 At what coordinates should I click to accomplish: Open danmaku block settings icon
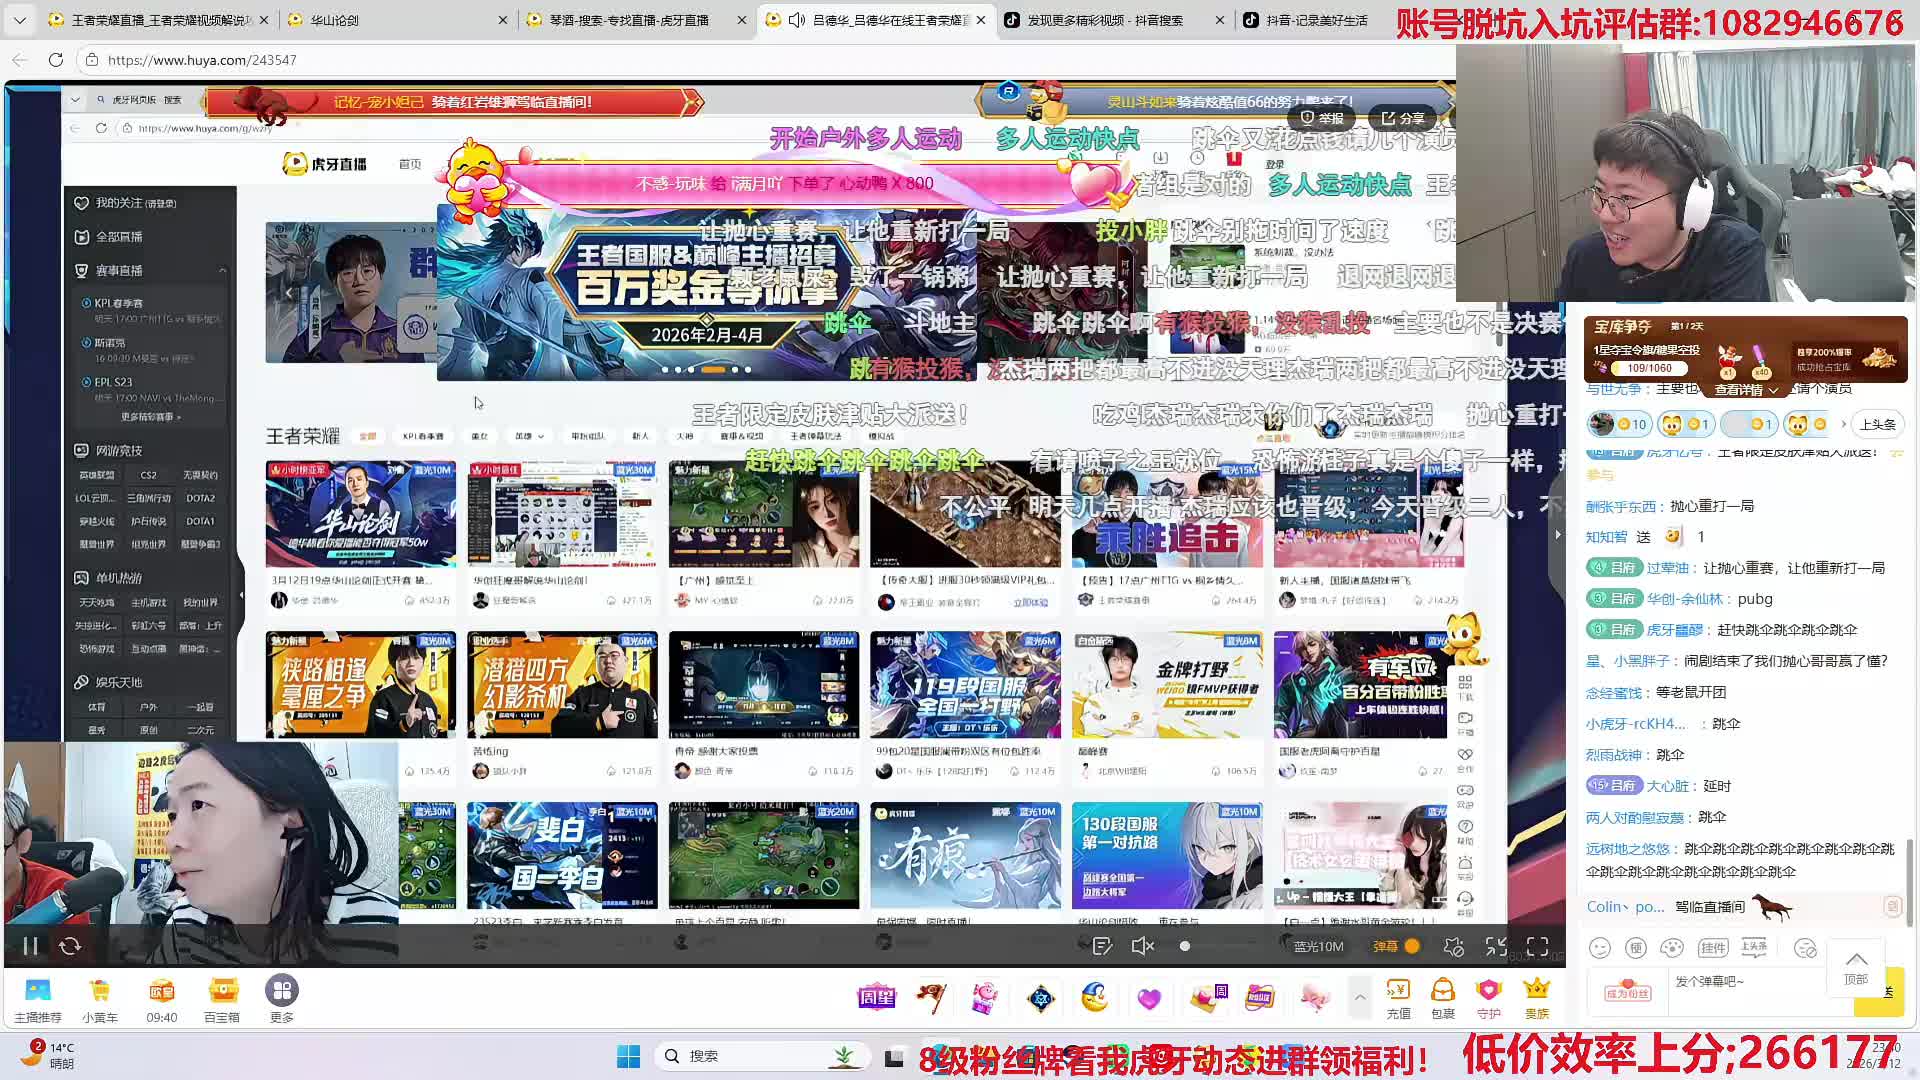(x=1453, y=946)
